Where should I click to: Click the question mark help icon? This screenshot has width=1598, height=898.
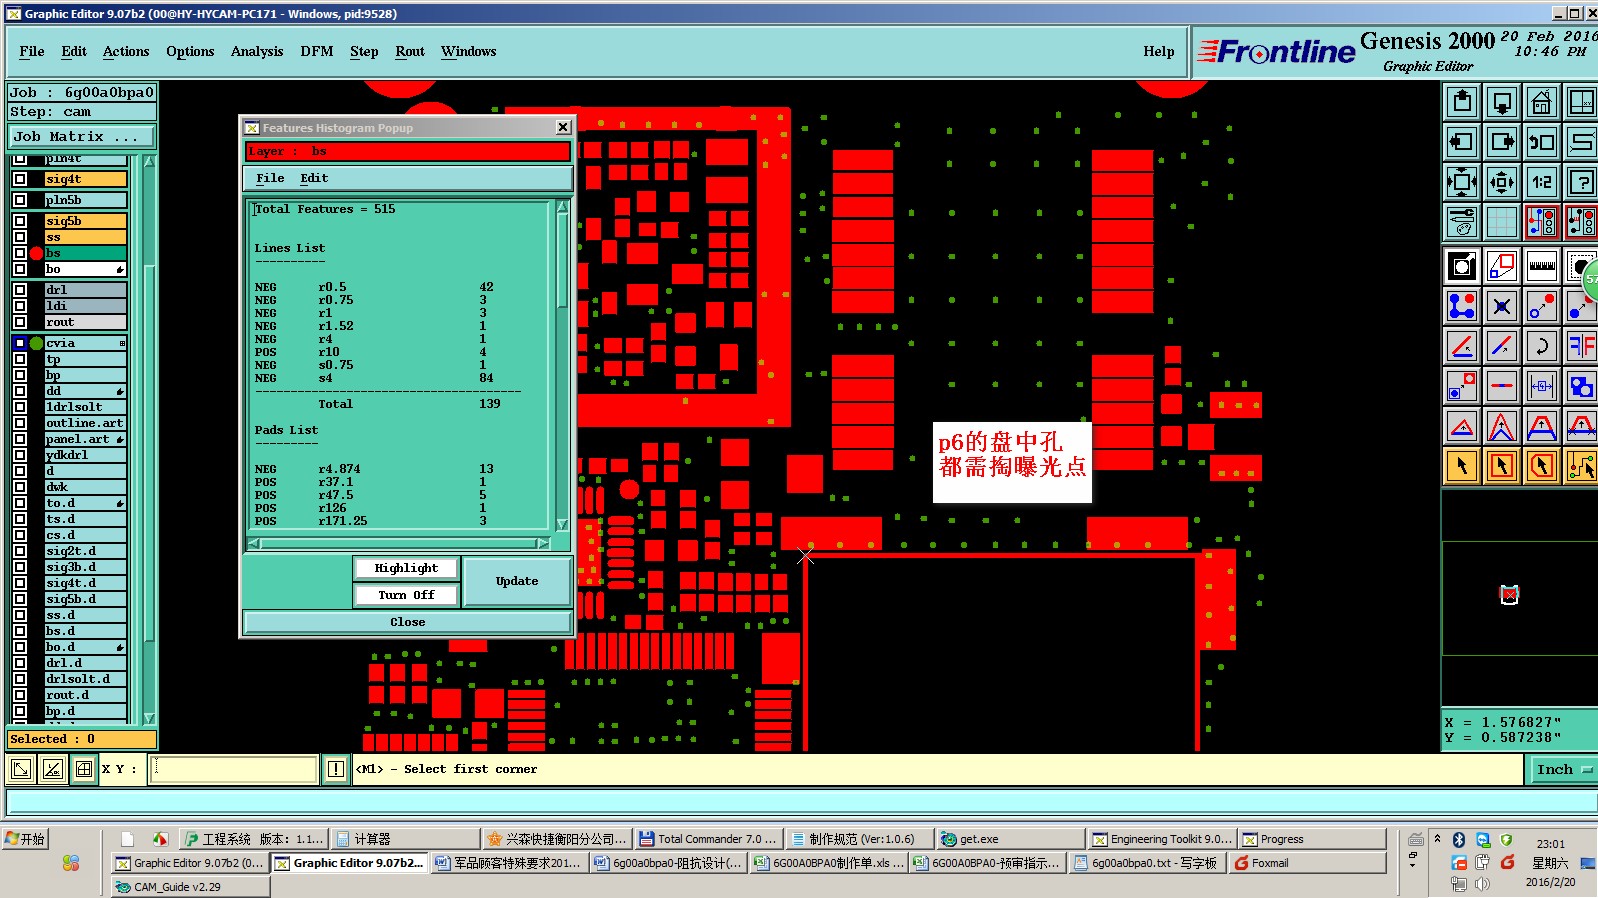coord(1581,182)
